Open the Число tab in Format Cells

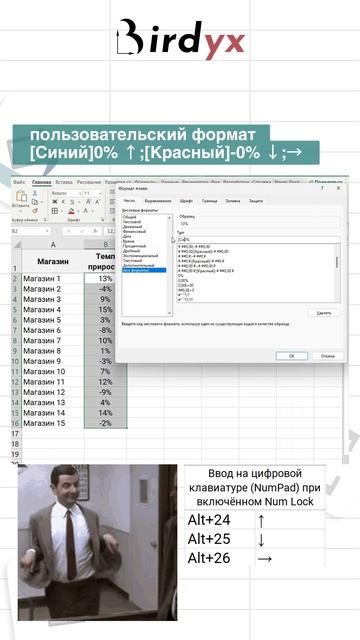pos(129,201)
